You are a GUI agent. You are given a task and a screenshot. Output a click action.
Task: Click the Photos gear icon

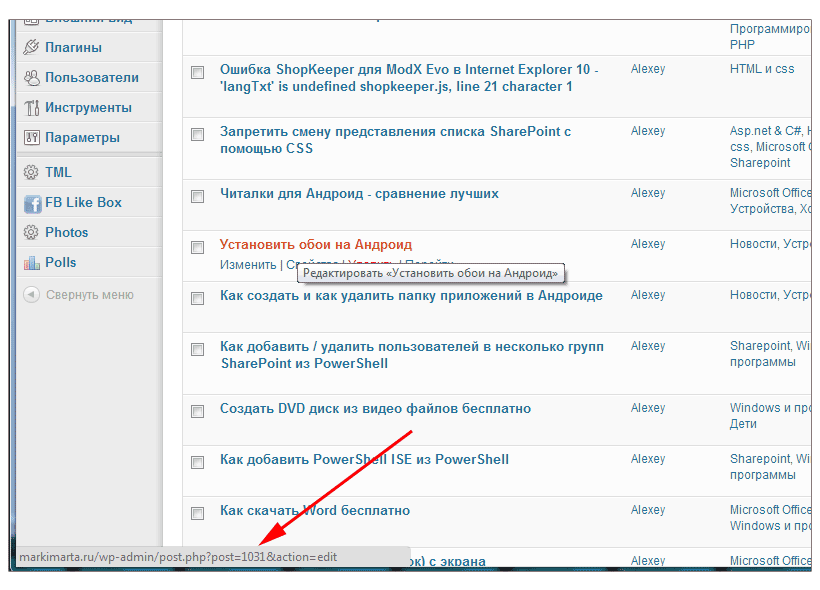click(31, 232)
